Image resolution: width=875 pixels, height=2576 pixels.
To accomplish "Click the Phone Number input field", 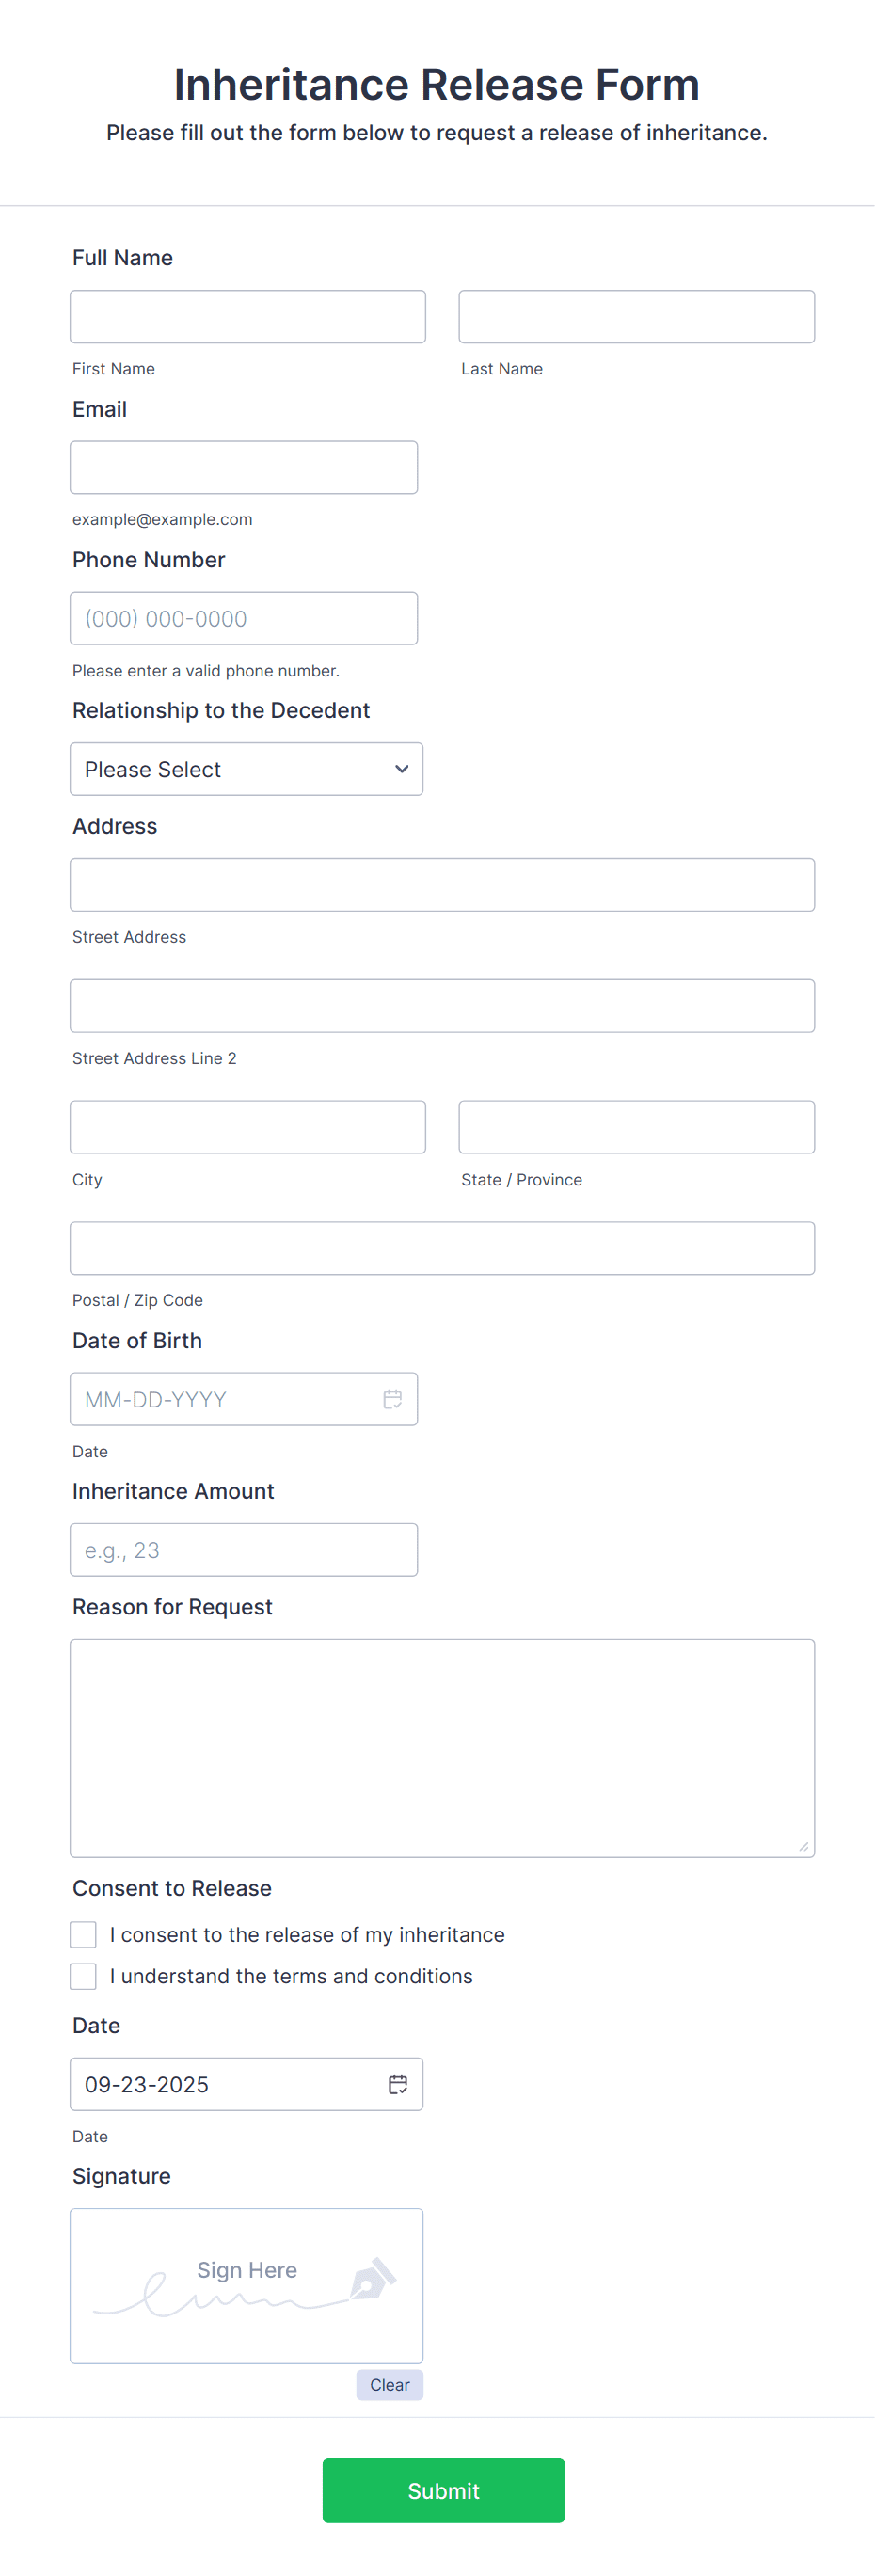I will click(243, 618).
